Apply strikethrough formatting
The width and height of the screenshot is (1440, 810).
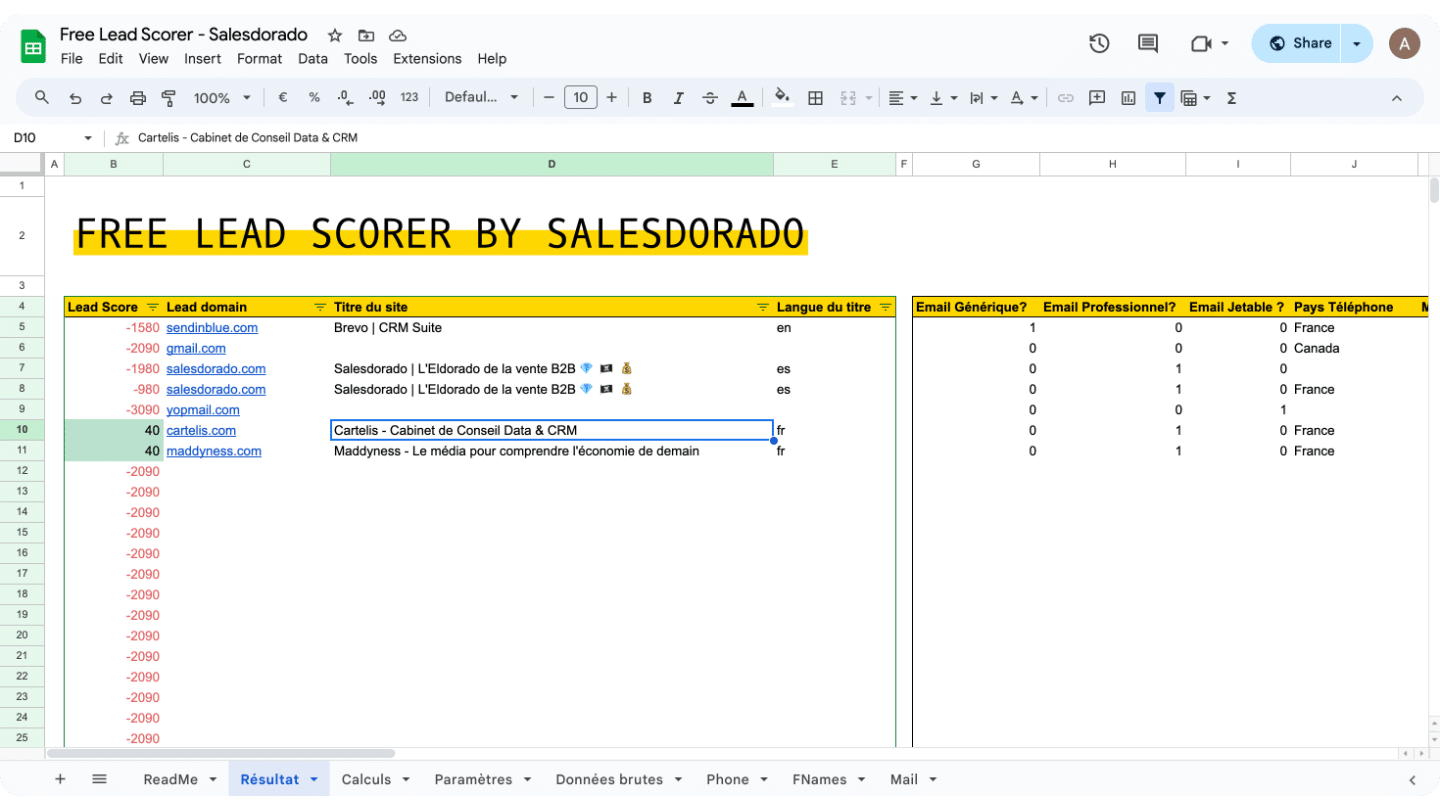pos(710,98)
